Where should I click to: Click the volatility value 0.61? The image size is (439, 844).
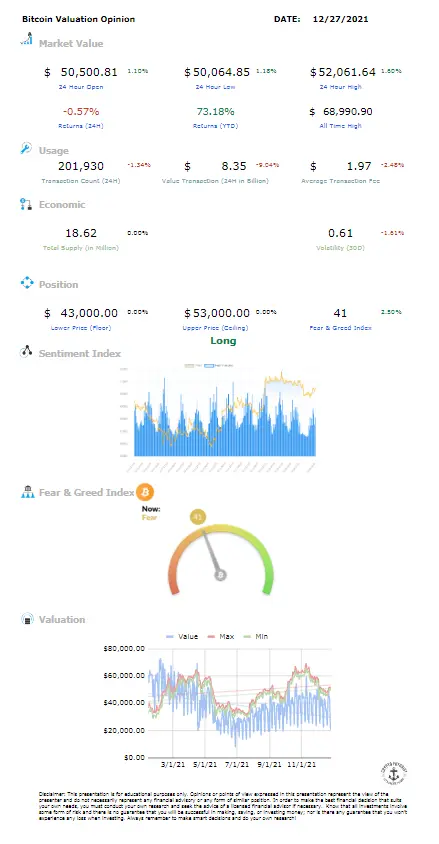coord(341,234)
